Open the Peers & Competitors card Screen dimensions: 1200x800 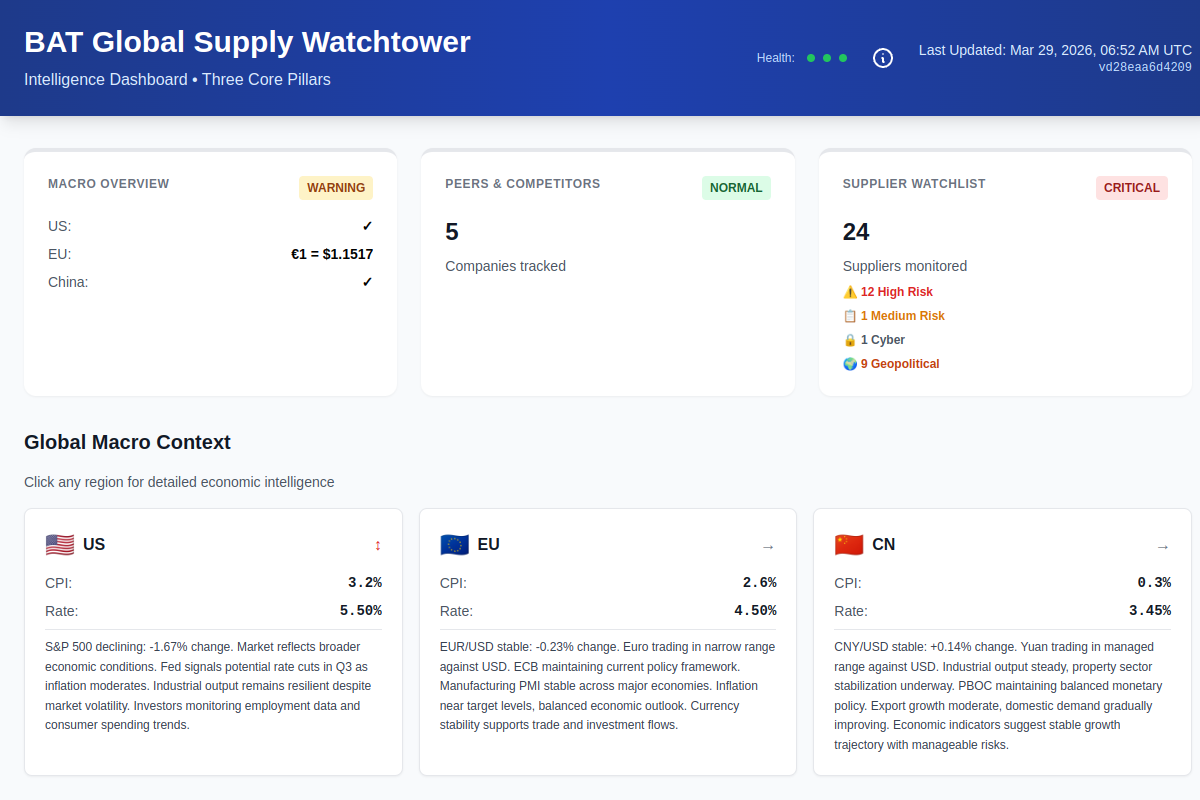pyautogui.click(x=523, y=184)
